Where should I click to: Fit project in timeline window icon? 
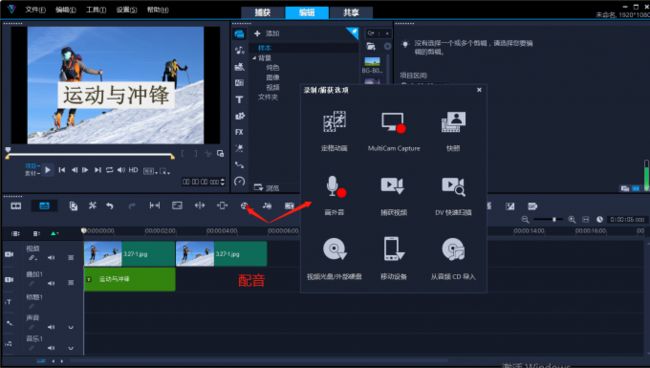click(x=586, y=219)
